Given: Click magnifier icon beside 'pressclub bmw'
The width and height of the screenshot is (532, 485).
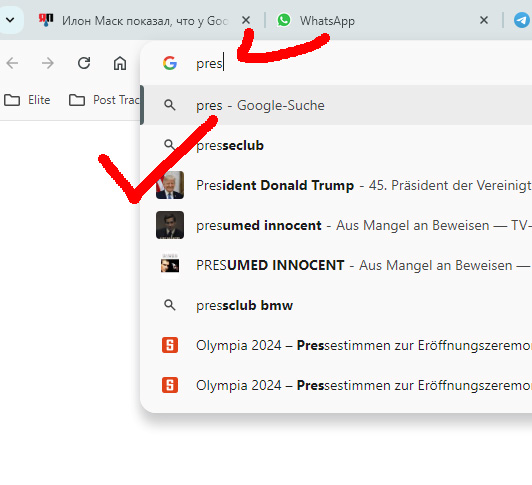Looking at the screenshot, I should [170, 305].
